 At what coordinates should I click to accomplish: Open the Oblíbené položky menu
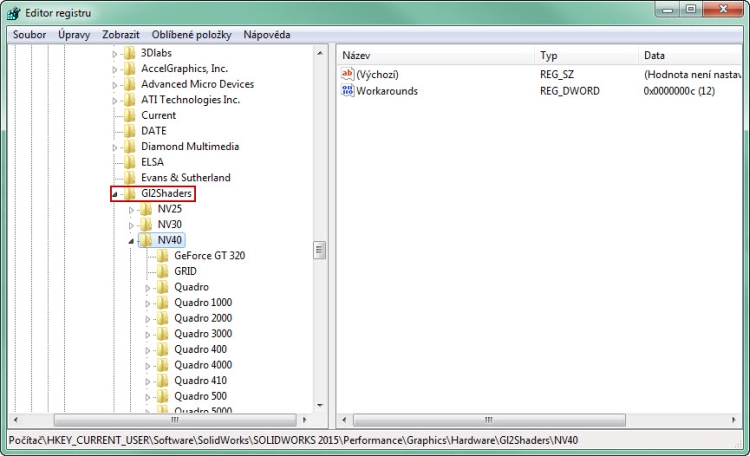(191, 34)
